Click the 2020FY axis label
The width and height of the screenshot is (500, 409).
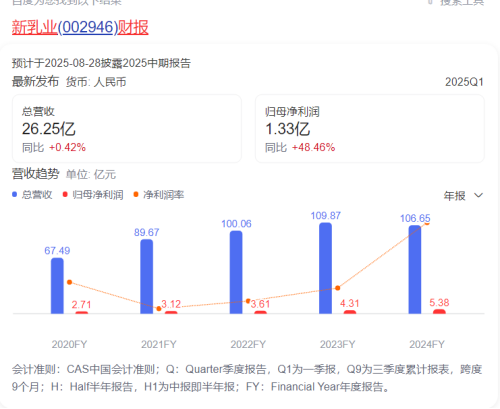pyautogui.click(x=69, y=344)
